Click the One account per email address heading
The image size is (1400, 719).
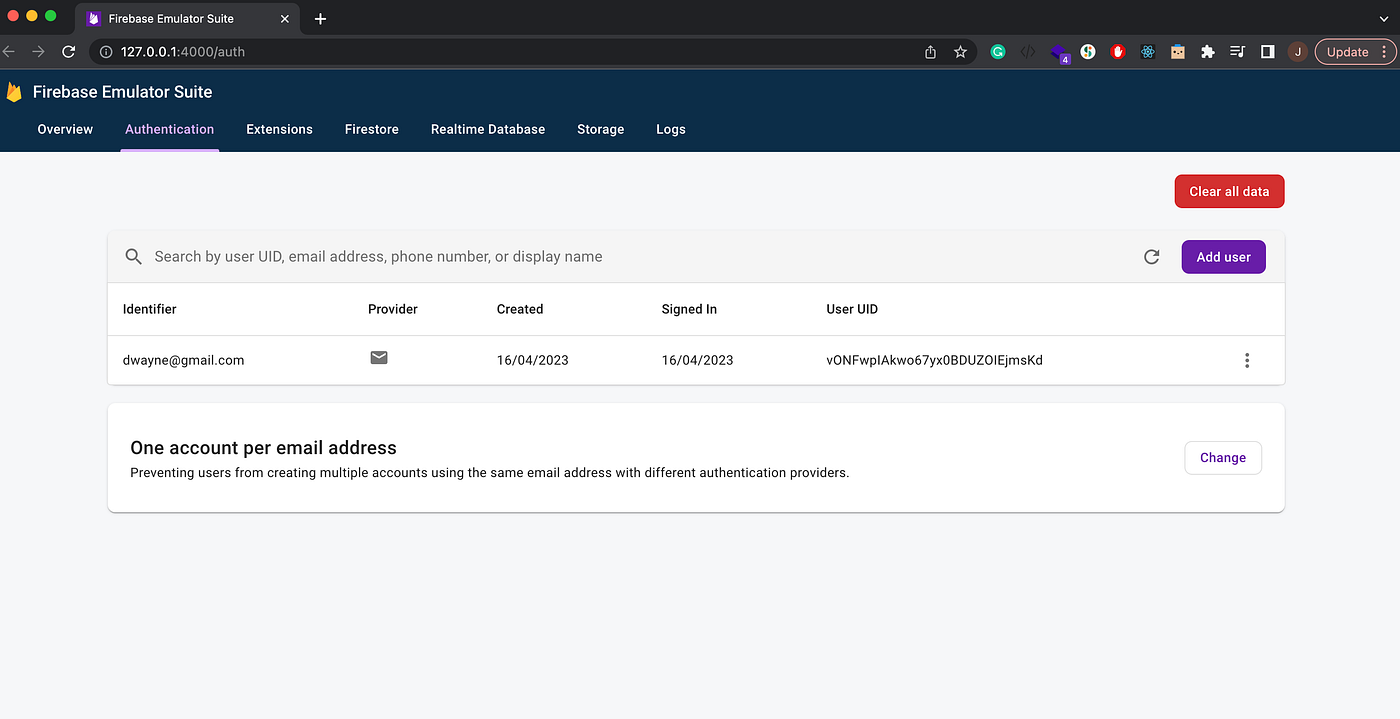[x=263, y=448]
